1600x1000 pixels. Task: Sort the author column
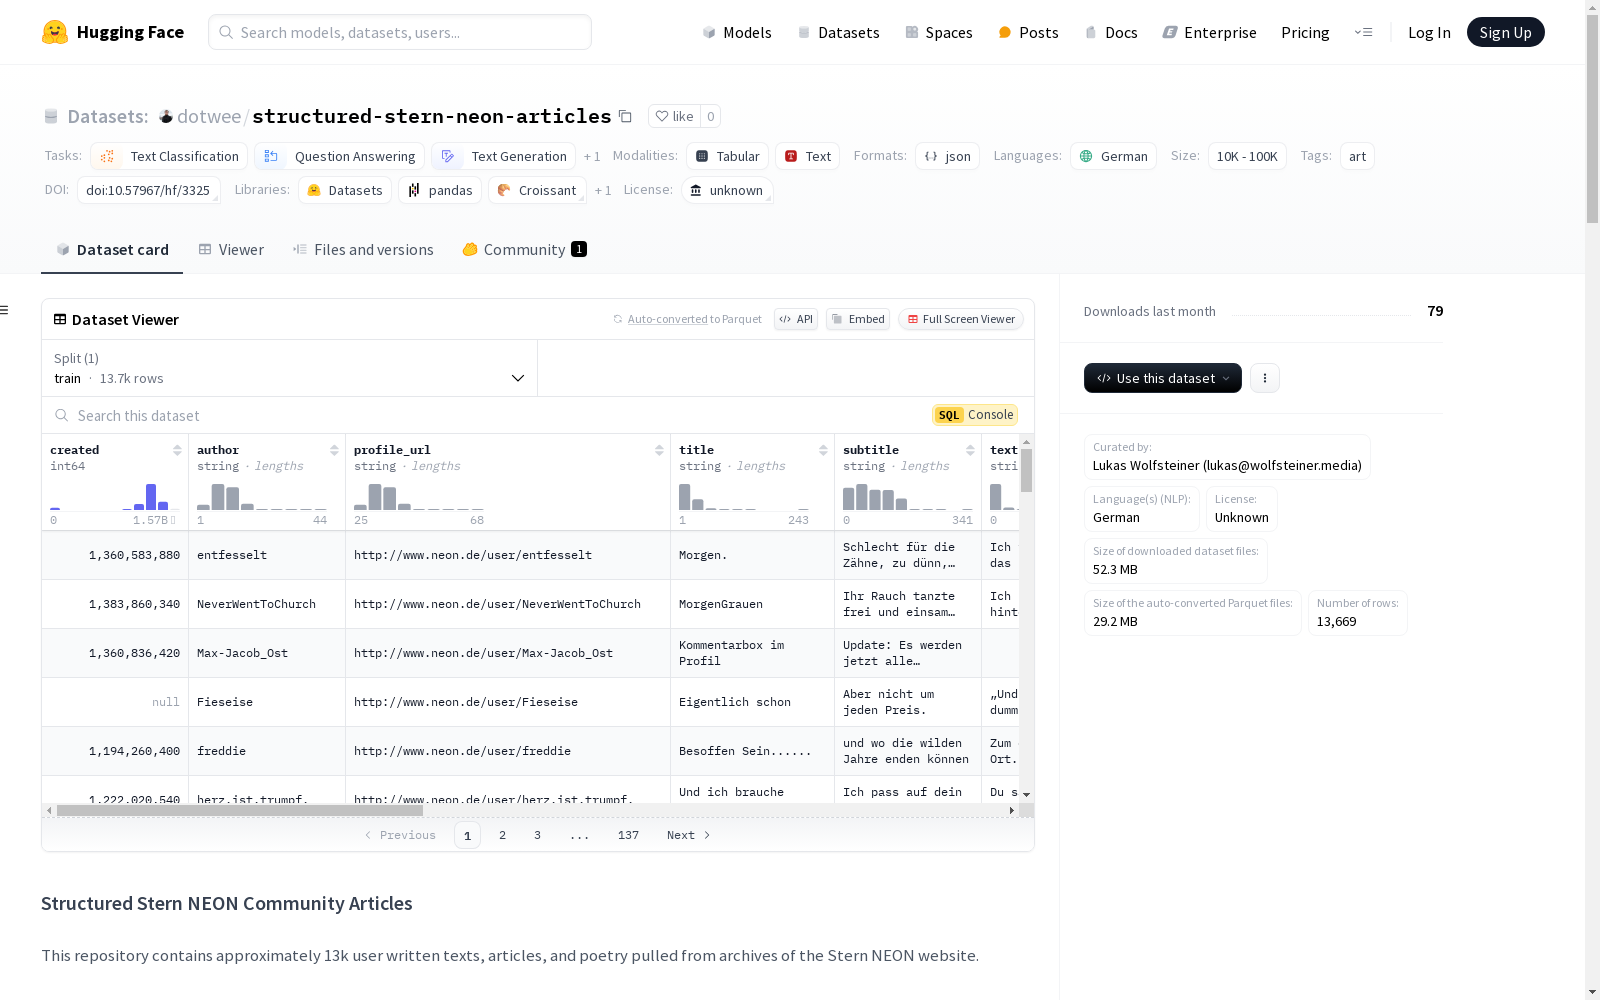[x=334, y=450]
